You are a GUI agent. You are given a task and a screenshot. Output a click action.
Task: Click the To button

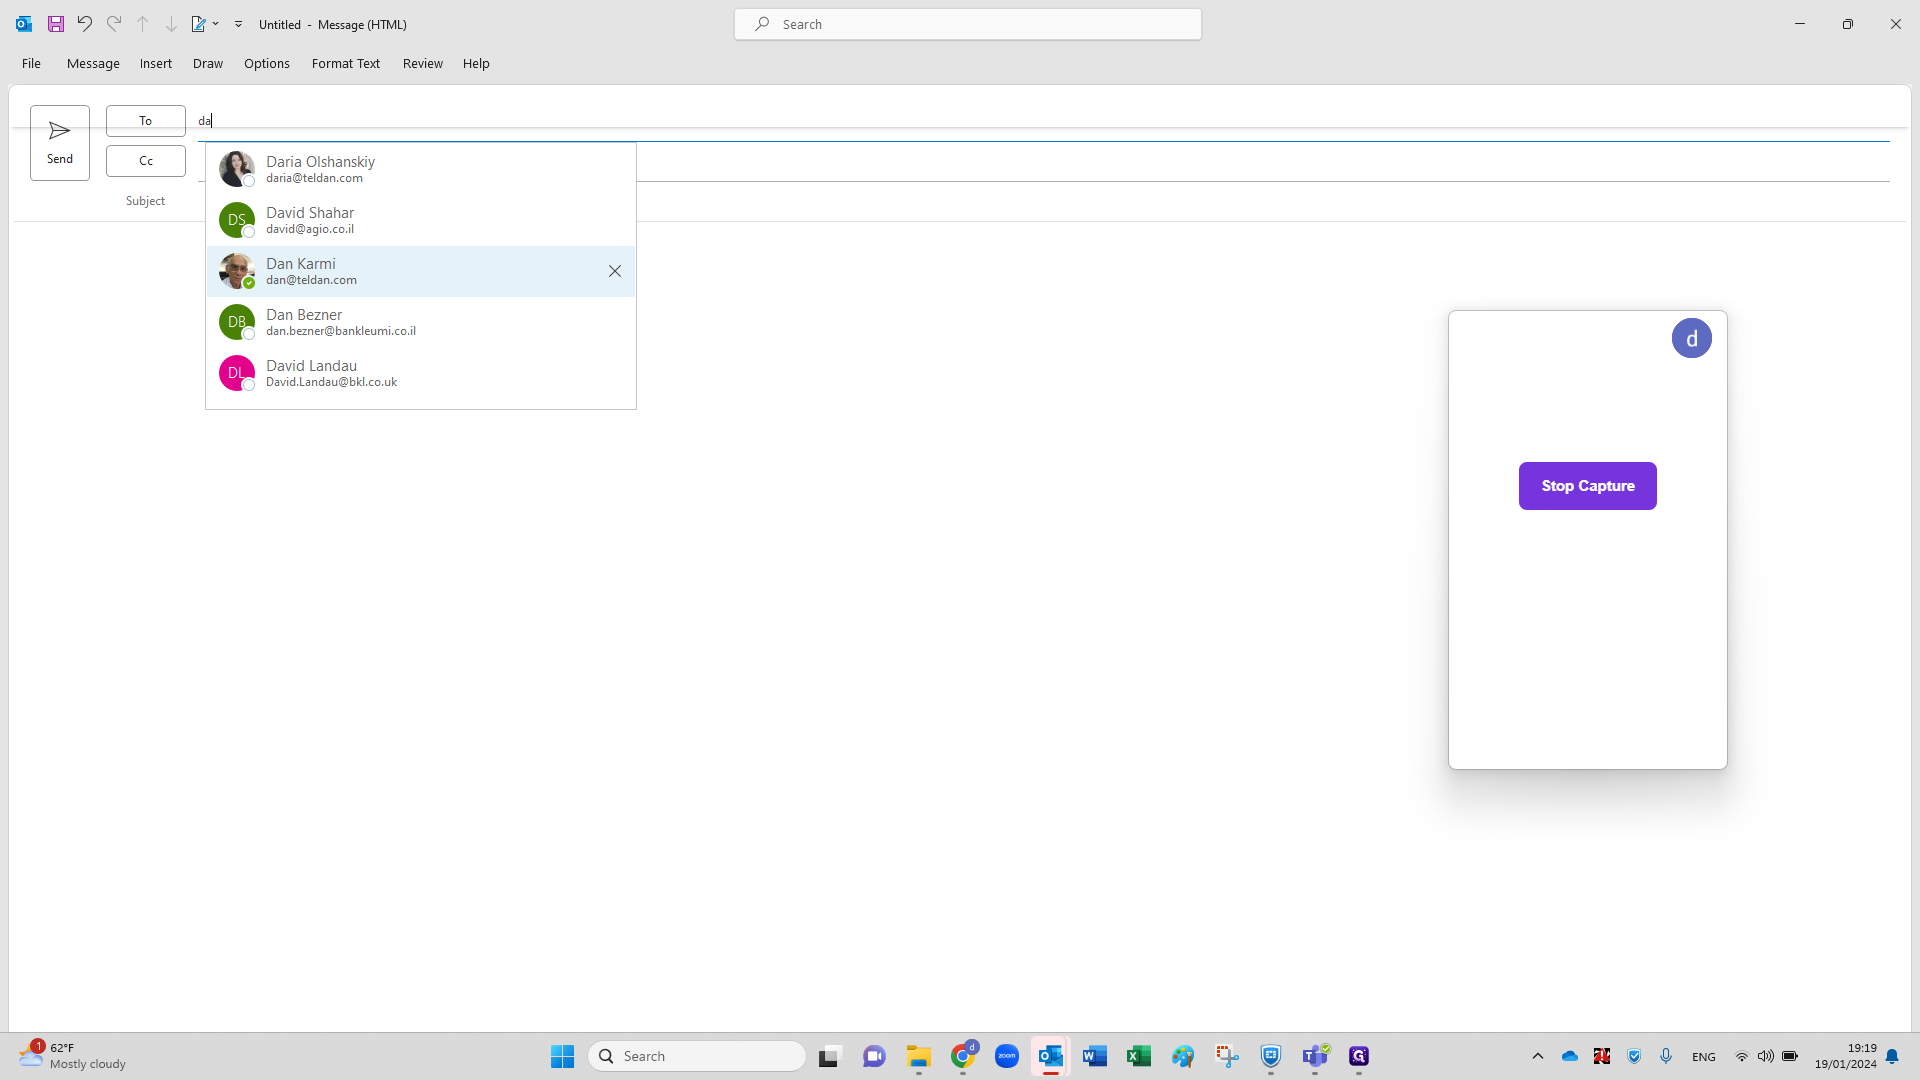click(146, 121)
